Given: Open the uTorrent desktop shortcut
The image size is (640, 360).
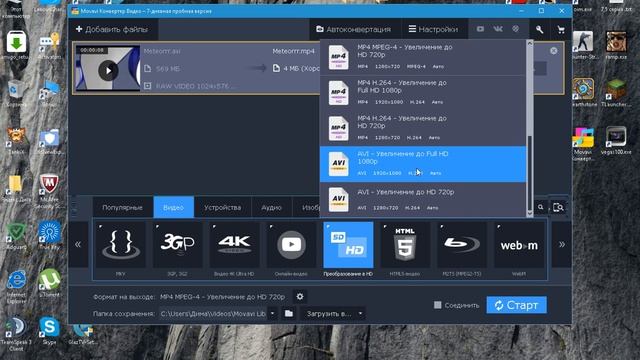Looking at the screenshot, I should 49,282.
